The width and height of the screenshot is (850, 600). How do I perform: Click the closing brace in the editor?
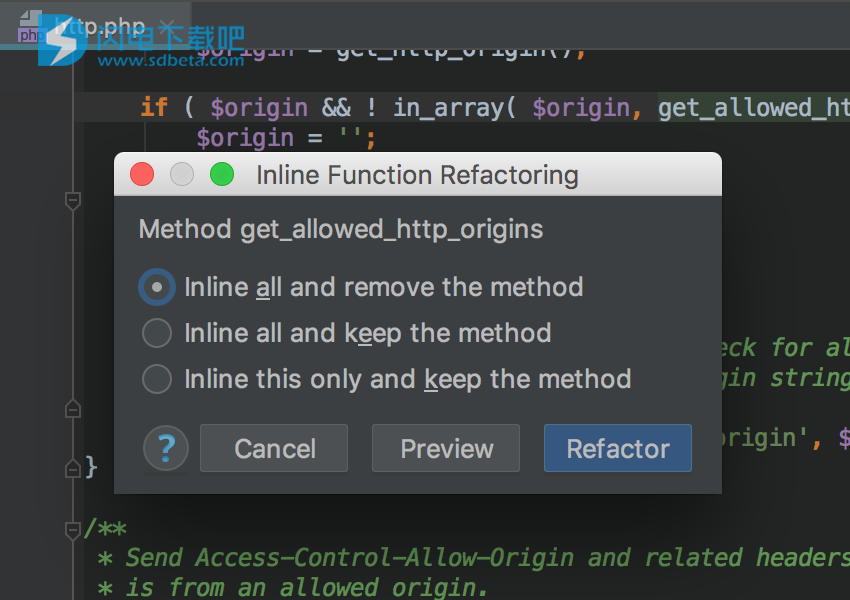[91, 467]
